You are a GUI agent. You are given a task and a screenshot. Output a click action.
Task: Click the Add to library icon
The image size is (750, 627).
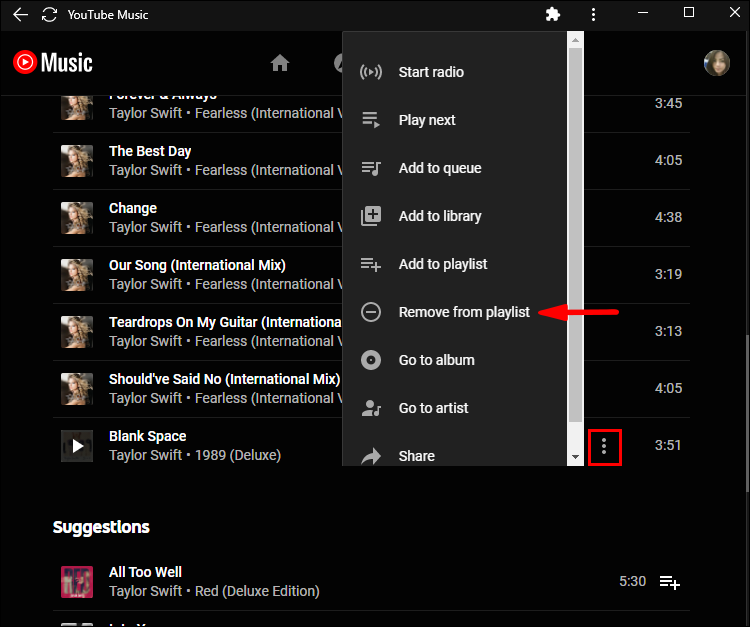(x=371, y=216)
